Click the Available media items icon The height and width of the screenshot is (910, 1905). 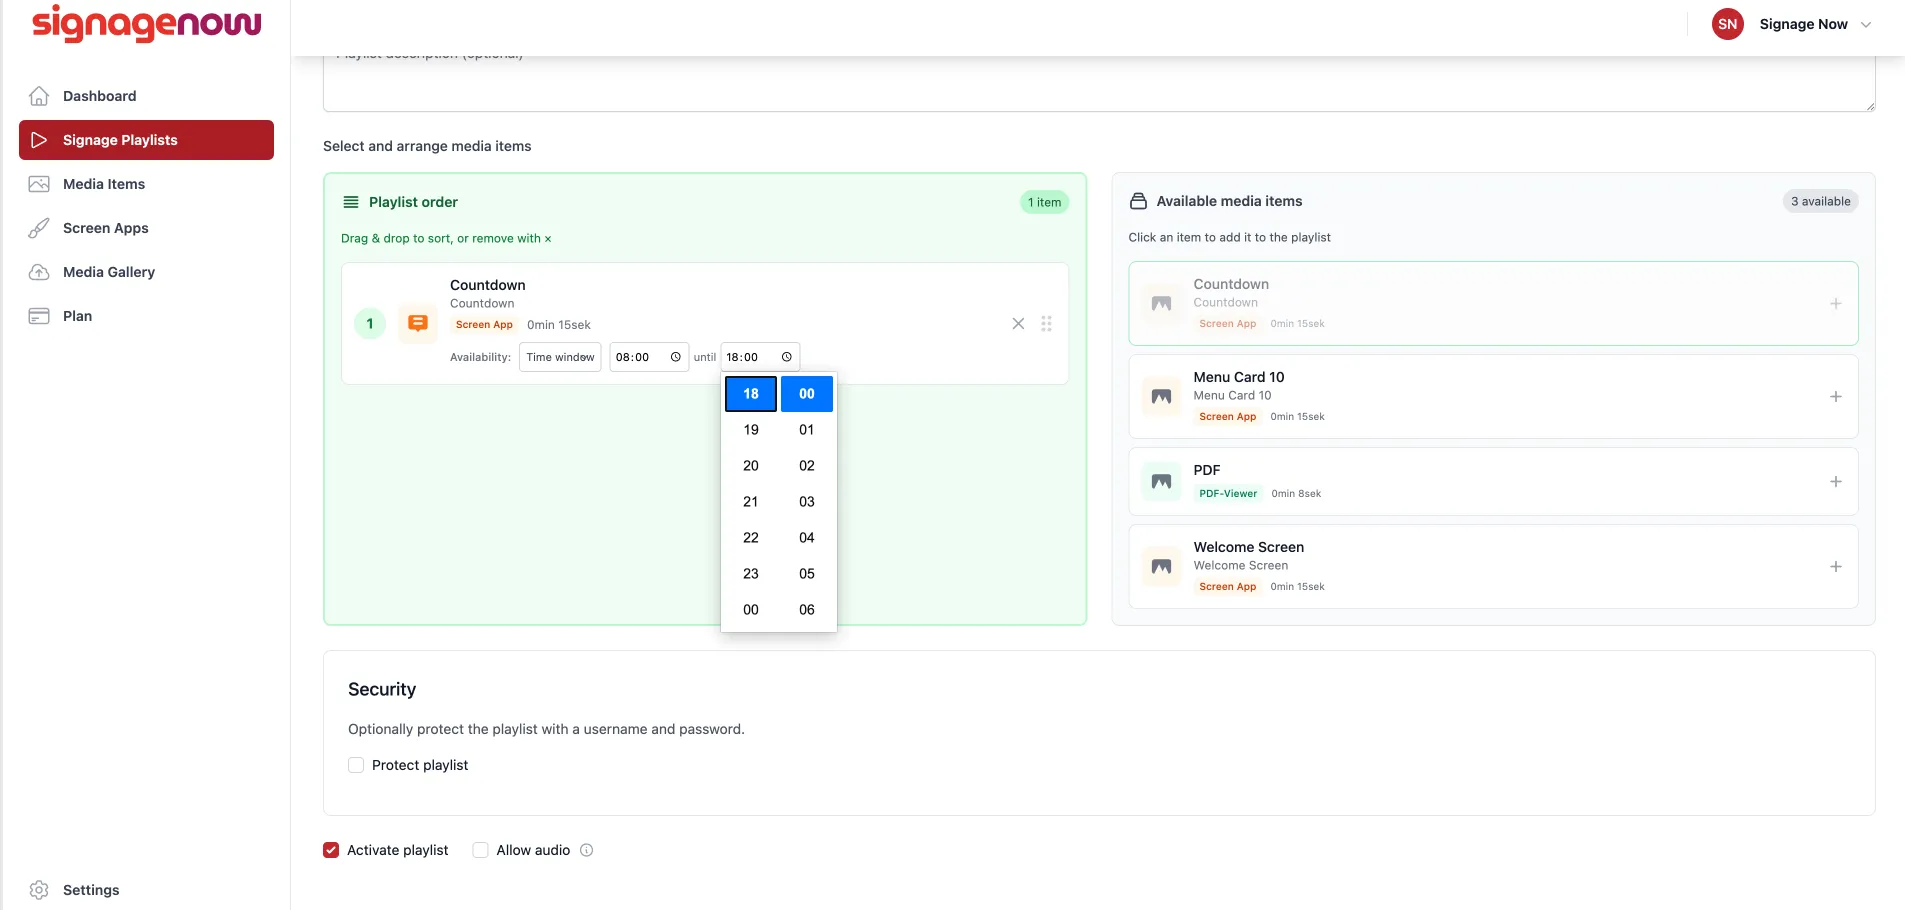pyautogui.click(x=1138, y=201)
